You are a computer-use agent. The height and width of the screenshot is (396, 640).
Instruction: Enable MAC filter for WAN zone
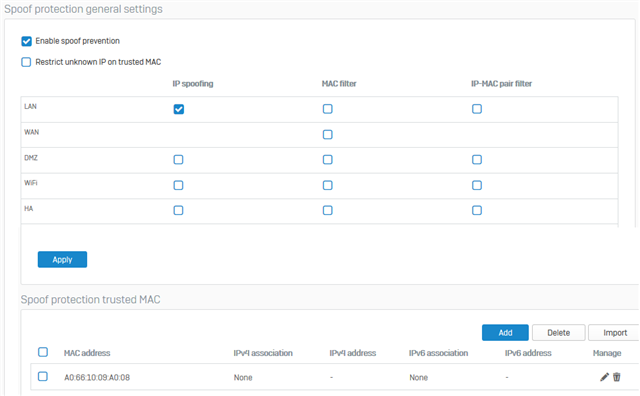[328, 134]
